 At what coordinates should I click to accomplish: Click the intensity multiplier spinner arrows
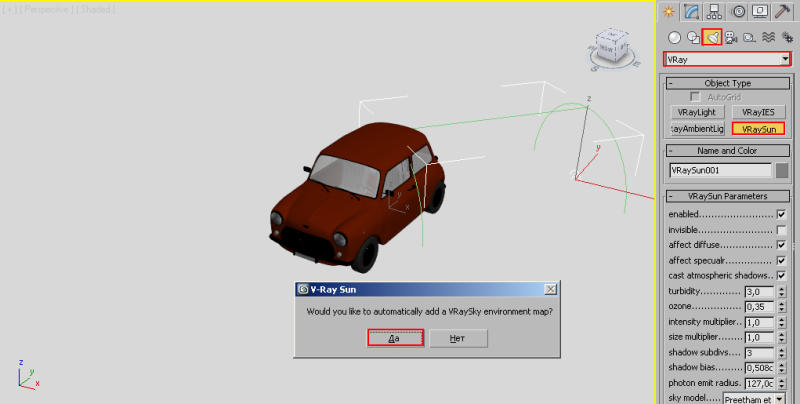(782, 322)
